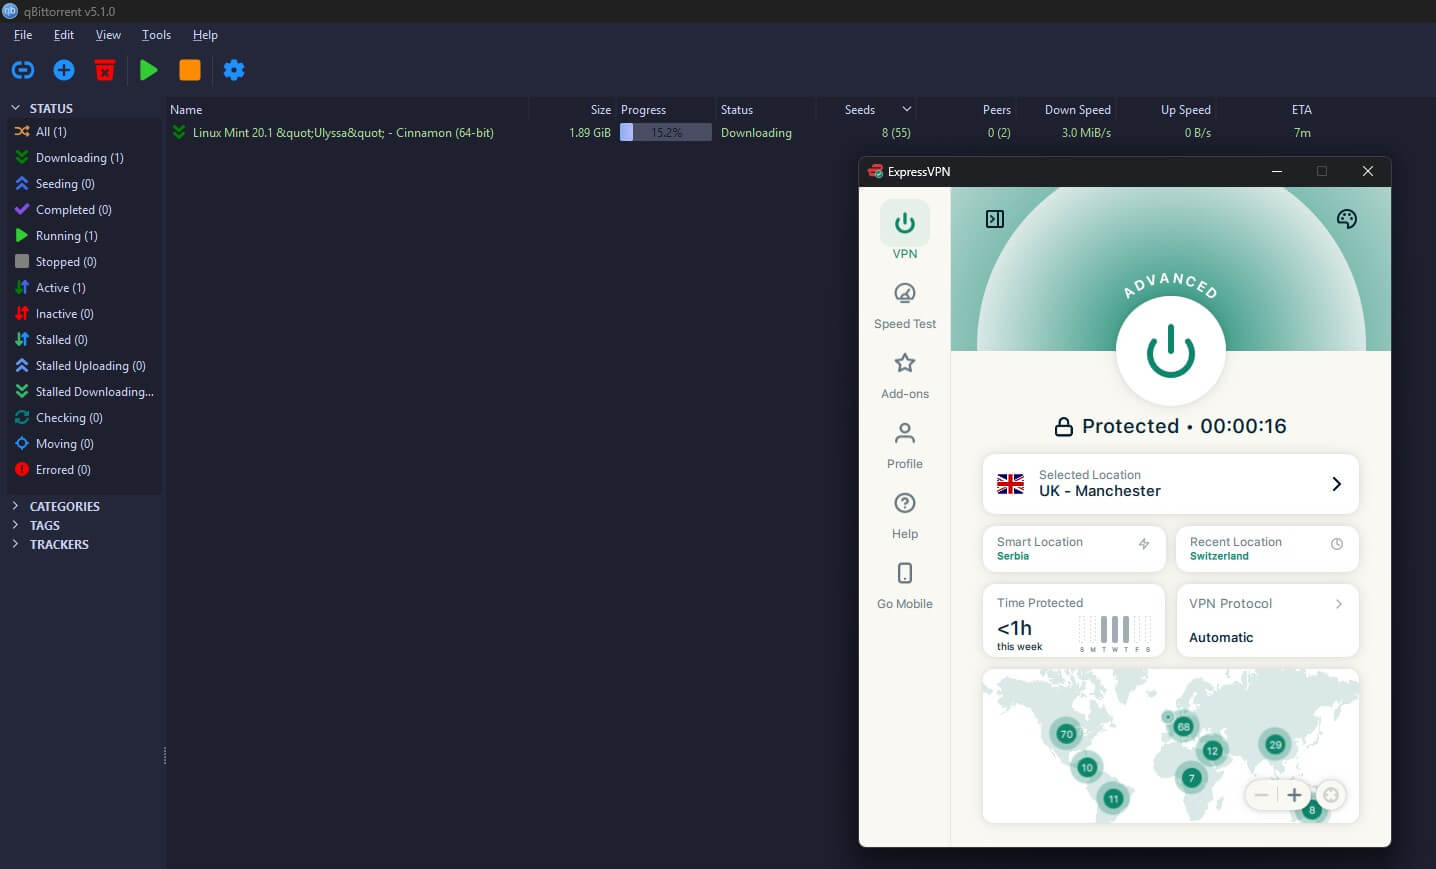
Task: Minimize the ExpressVPN window
Action: tap(1277, 172)
